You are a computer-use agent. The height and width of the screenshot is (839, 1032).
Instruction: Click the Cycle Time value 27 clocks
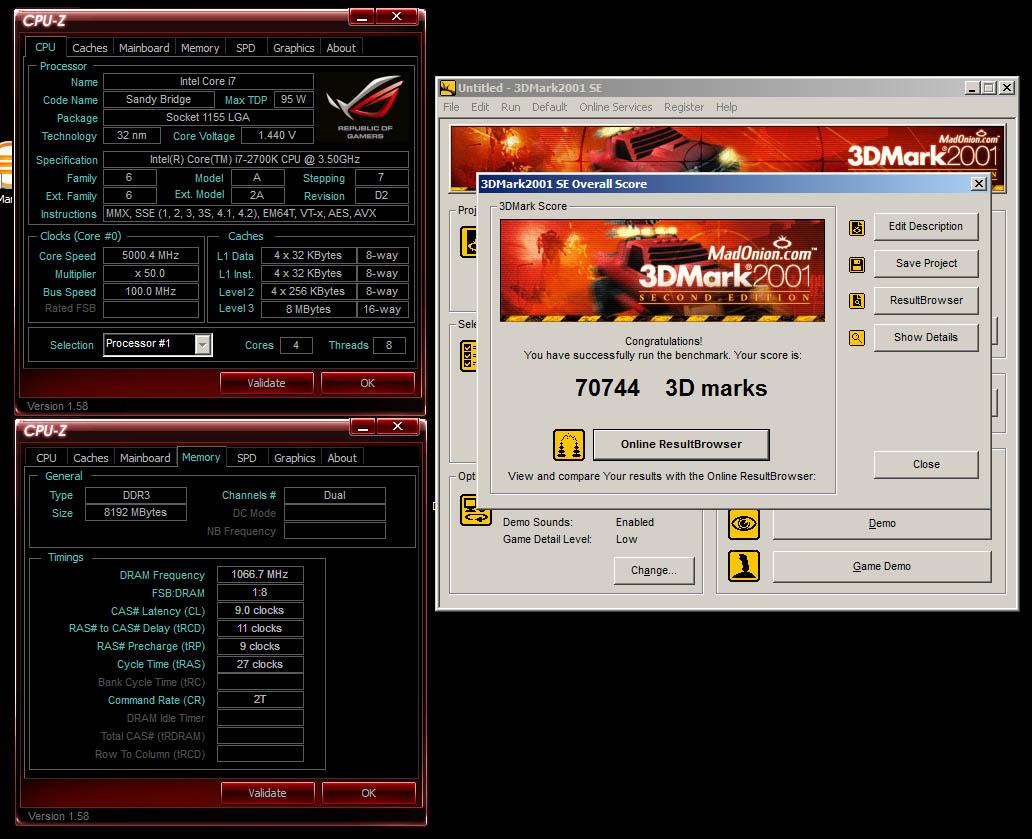[260, 665]
